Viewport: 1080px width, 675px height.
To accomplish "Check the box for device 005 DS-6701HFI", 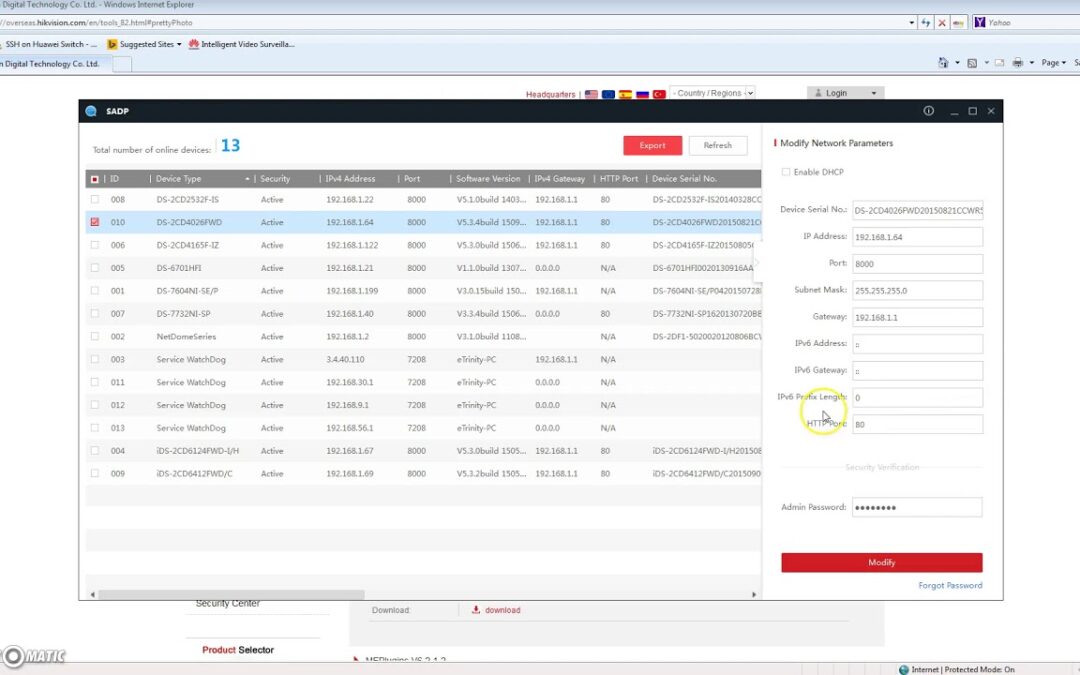I will [95, 268].
